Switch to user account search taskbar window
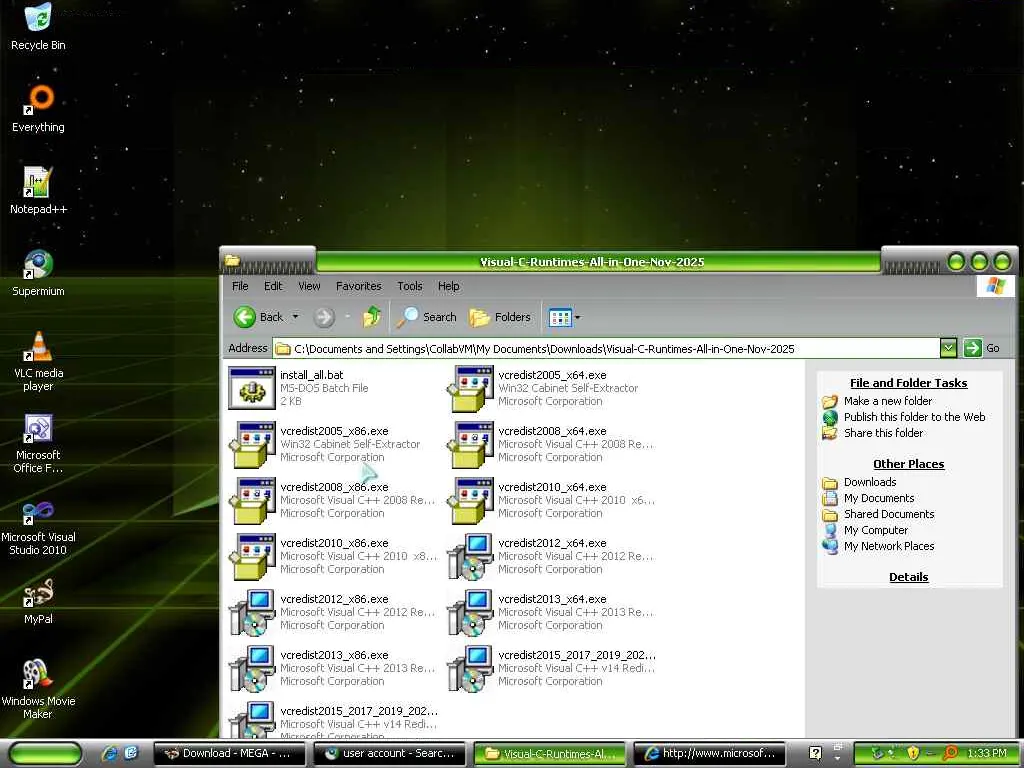Screen dimensions: 1024x768 point(390,754)
